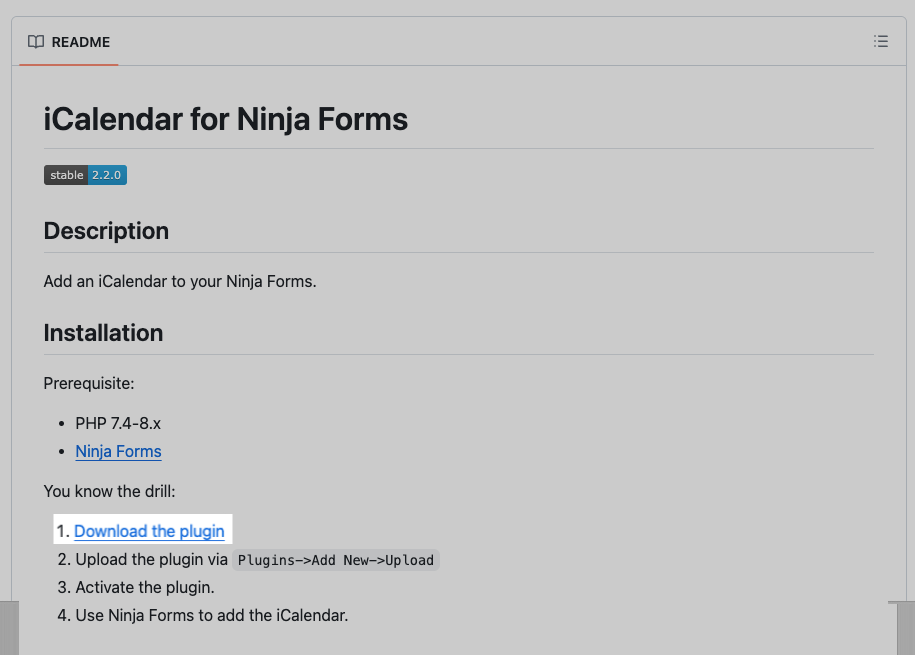Image resolution: width=915 pixels, height=655 pixels.
Task: Click the 'Activate the plugin.' step
Action: [145, 587]
